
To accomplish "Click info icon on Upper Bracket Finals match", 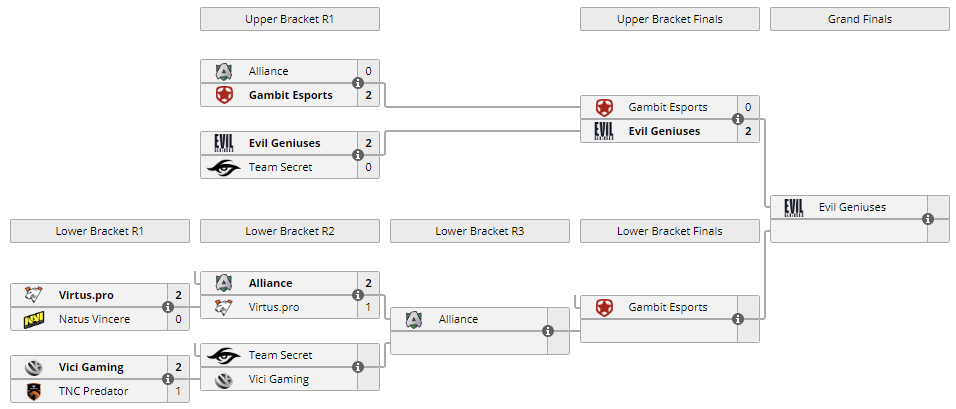I will coord(738,119).
